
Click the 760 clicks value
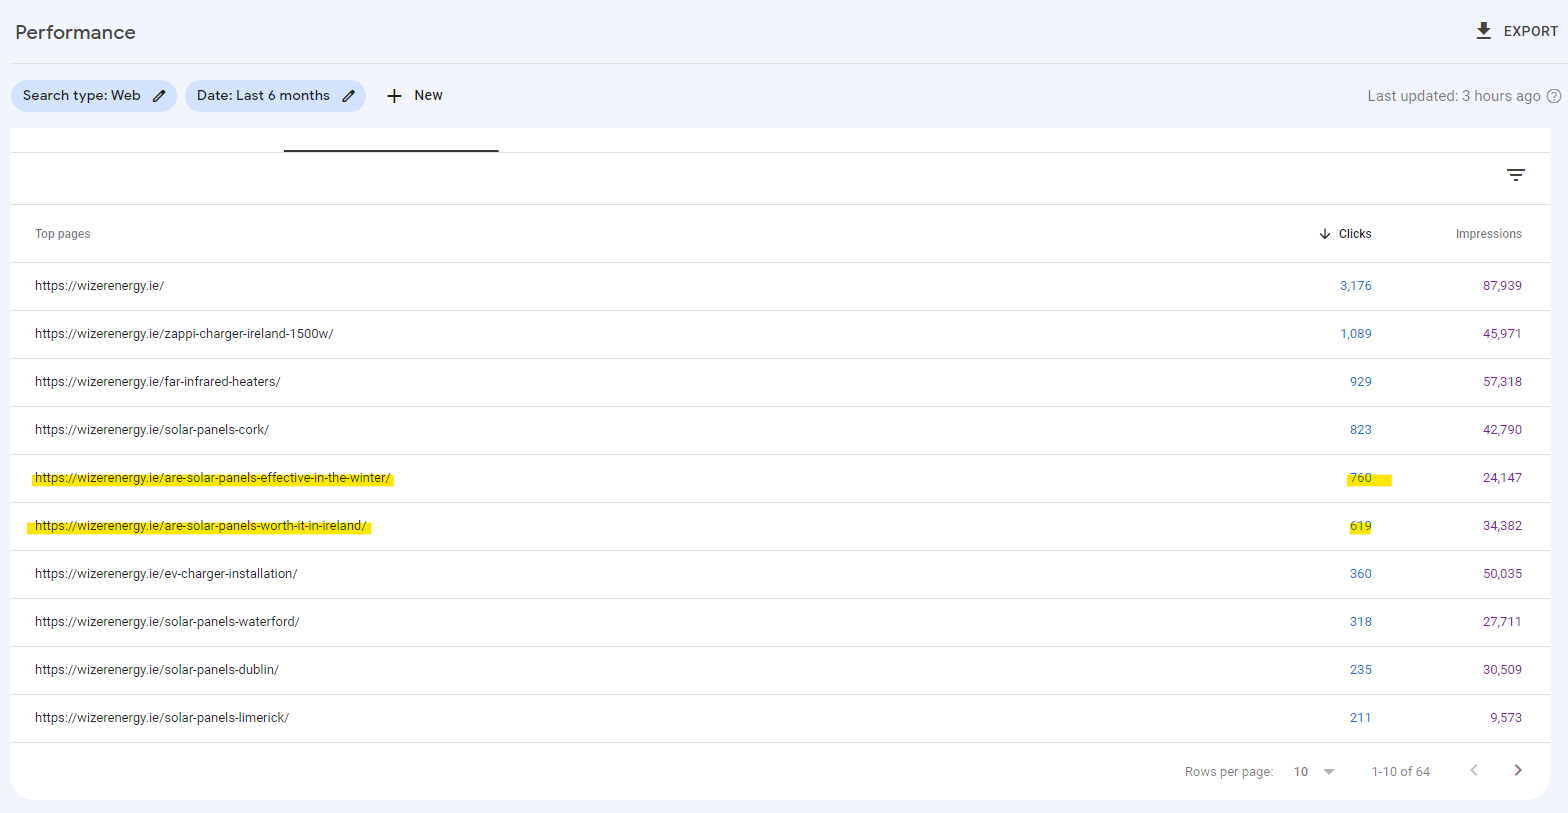1361,478
